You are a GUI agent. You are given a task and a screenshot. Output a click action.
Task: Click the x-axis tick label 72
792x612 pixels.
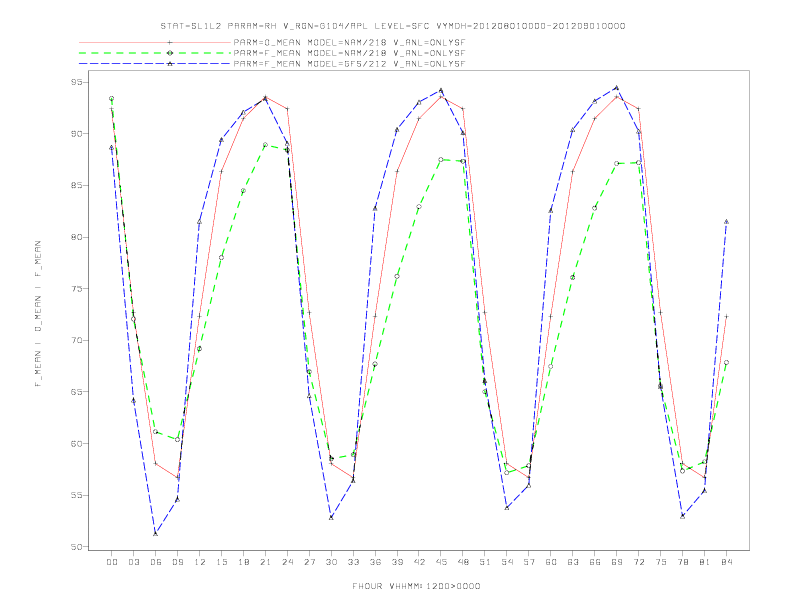point(639,562)
